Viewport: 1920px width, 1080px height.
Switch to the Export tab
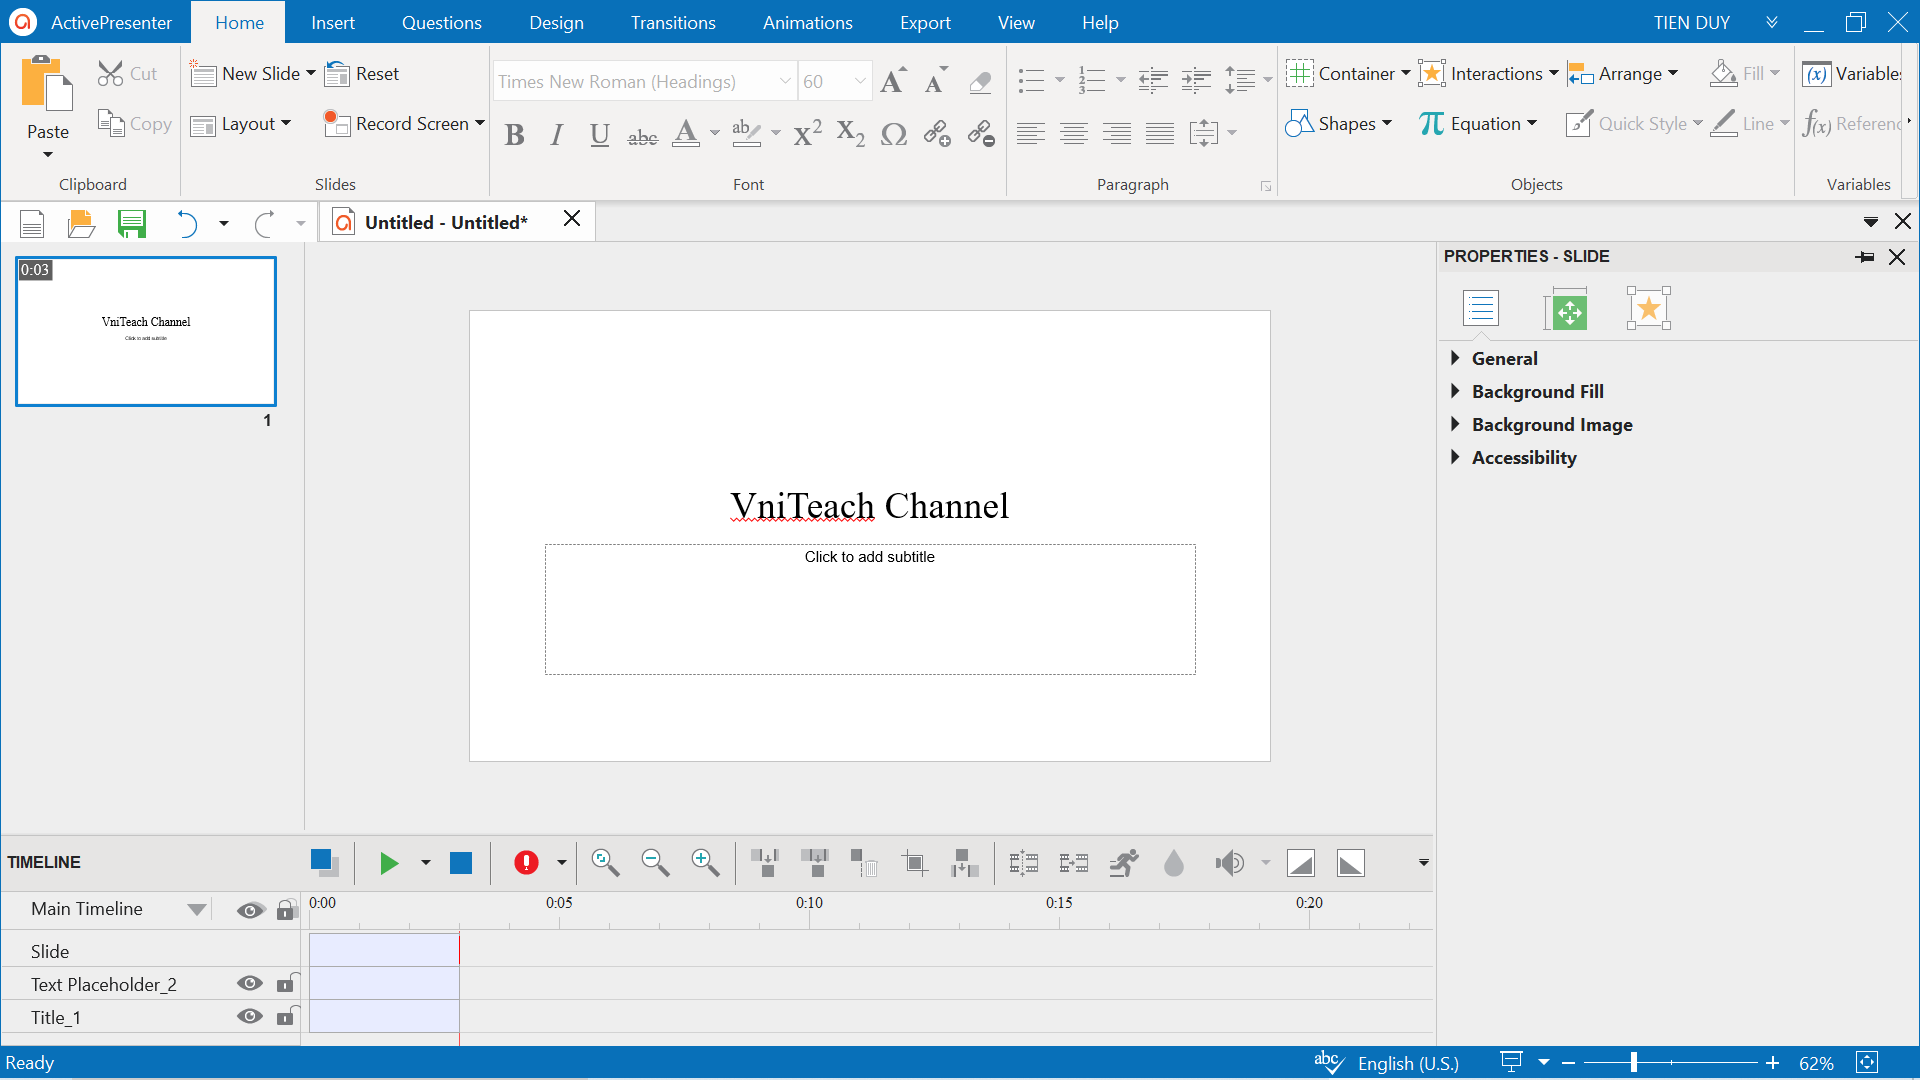[x=925, y=22]
